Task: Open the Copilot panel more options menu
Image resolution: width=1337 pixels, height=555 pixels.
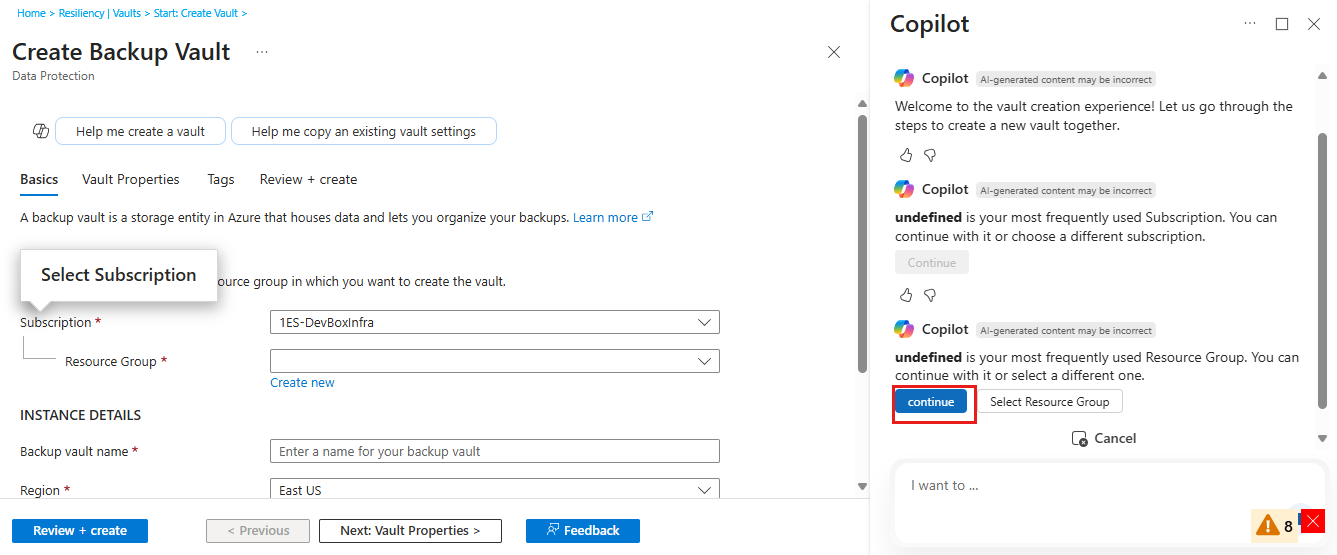Action: 1250,24
